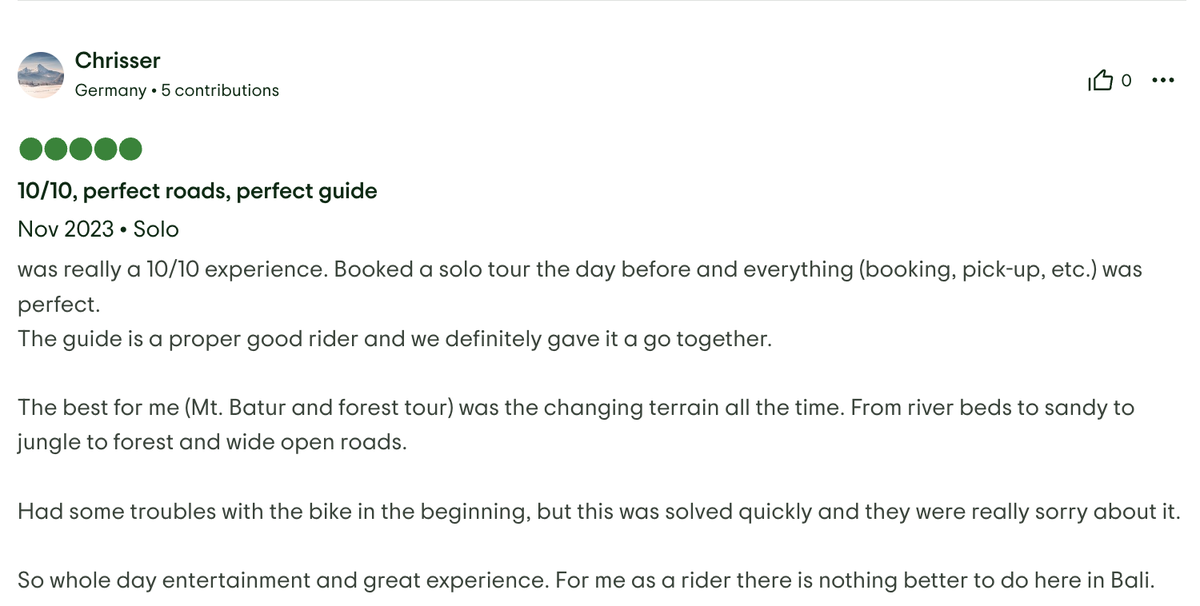Click the closing sentence 'So whole day entertainment'

click(x=586, y=579)
